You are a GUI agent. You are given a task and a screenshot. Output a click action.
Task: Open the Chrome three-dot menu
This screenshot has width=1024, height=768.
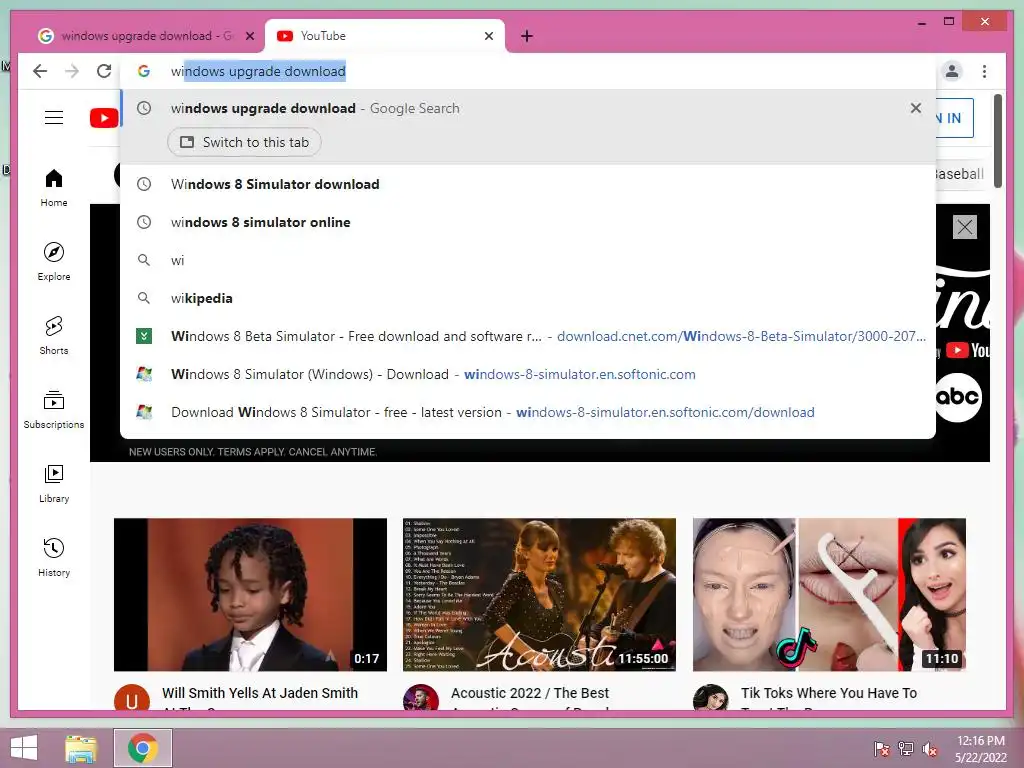click(x=984, y=71)
